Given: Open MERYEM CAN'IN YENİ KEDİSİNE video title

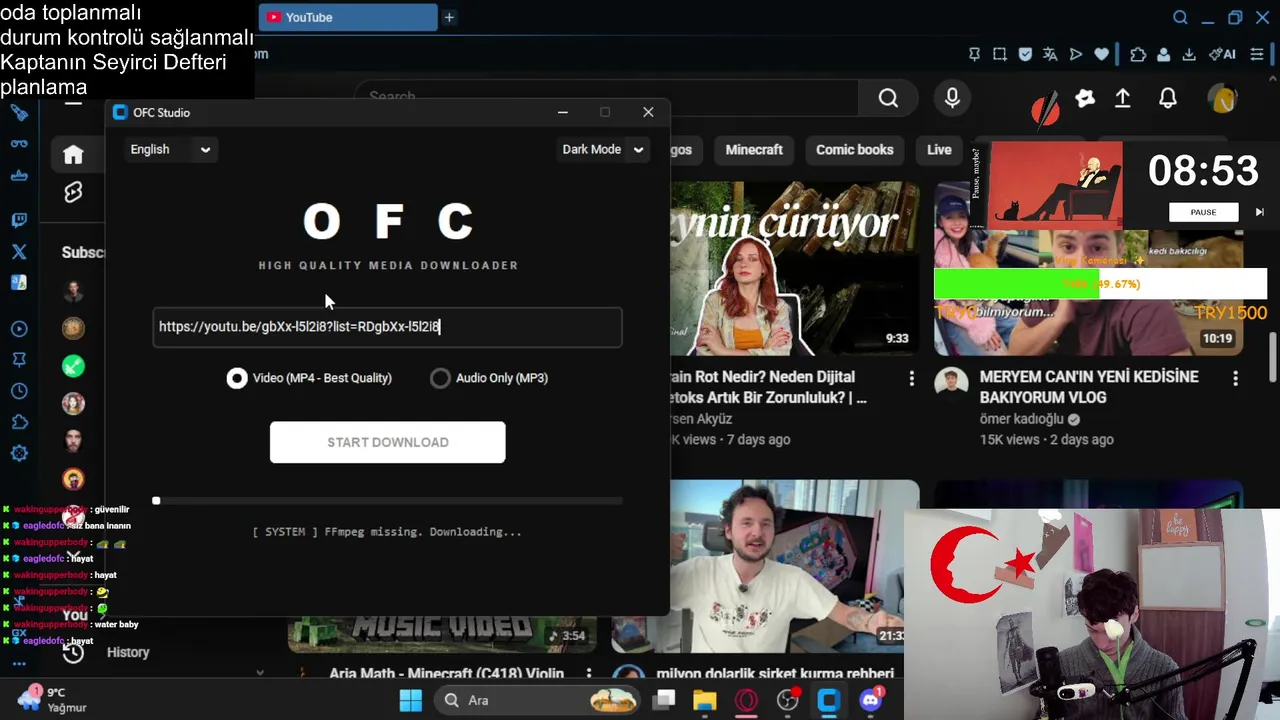Looking at the screenshot, I should [1088, 387].
